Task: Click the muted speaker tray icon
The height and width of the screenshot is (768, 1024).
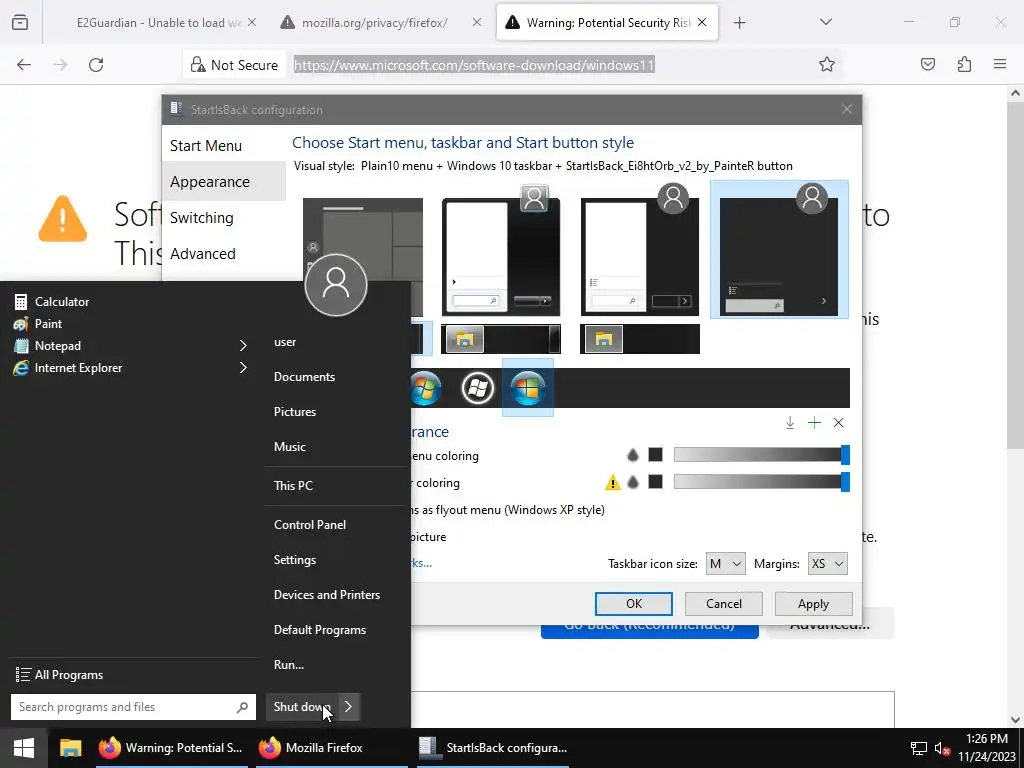Action: (942, 748)
